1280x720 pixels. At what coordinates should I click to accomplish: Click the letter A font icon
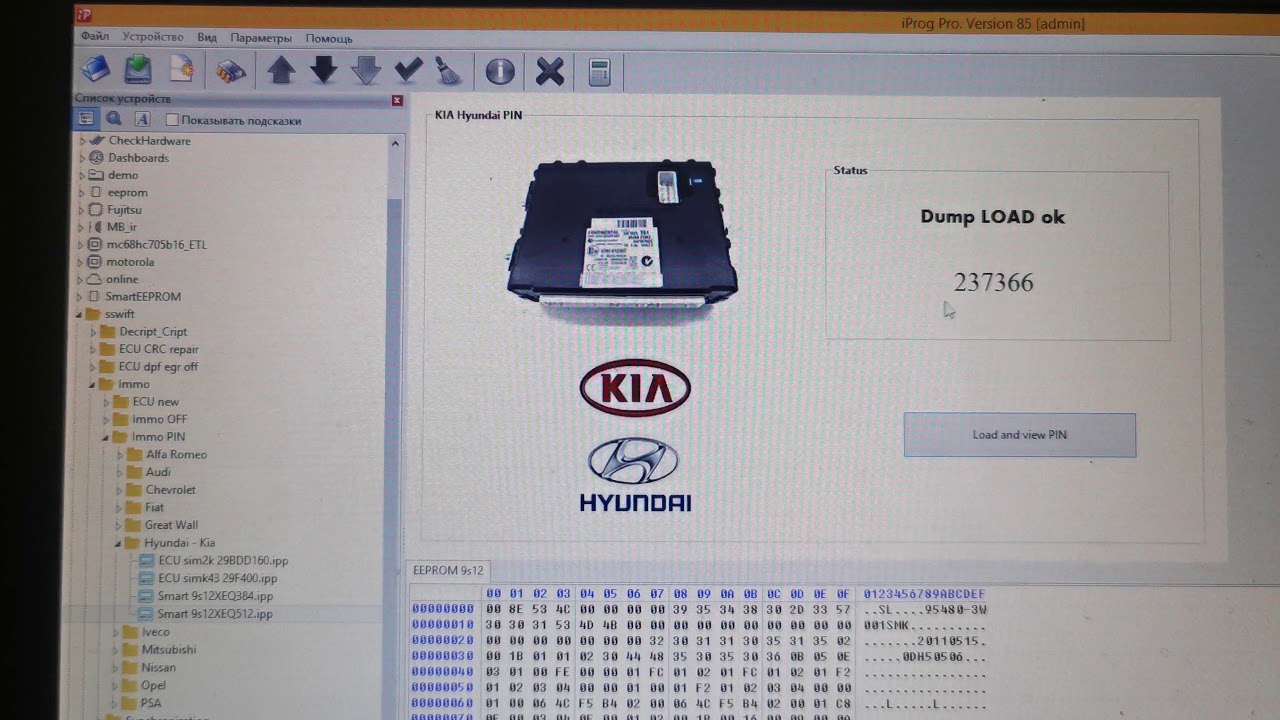tap(142, 118)
